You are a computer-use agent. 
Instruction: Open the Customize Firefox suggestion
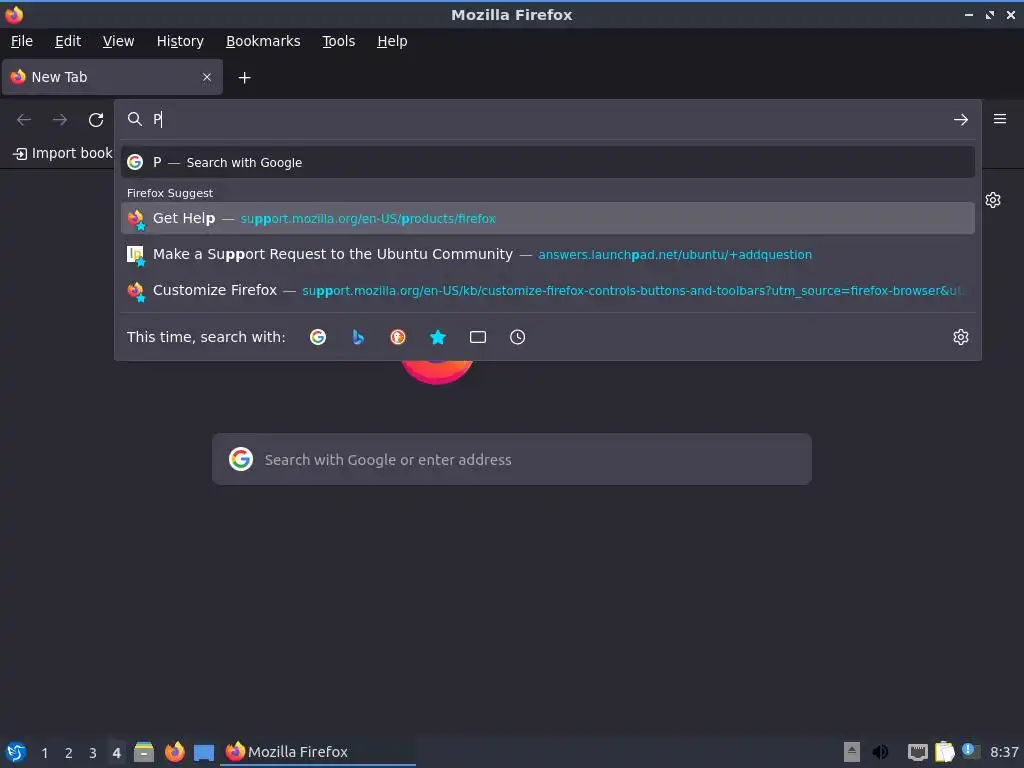click(x=547, y=290)
